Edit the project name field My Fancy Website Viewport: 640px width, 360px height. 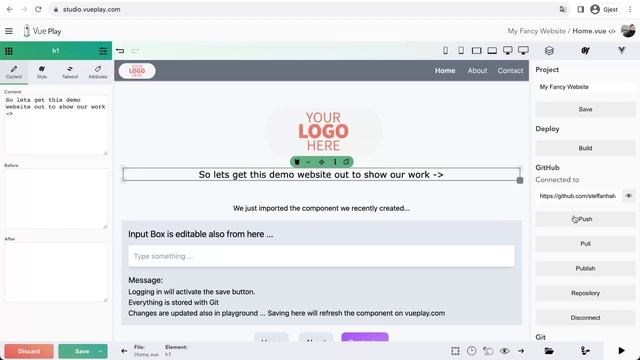pyautogui.click(x=585, y=87)
